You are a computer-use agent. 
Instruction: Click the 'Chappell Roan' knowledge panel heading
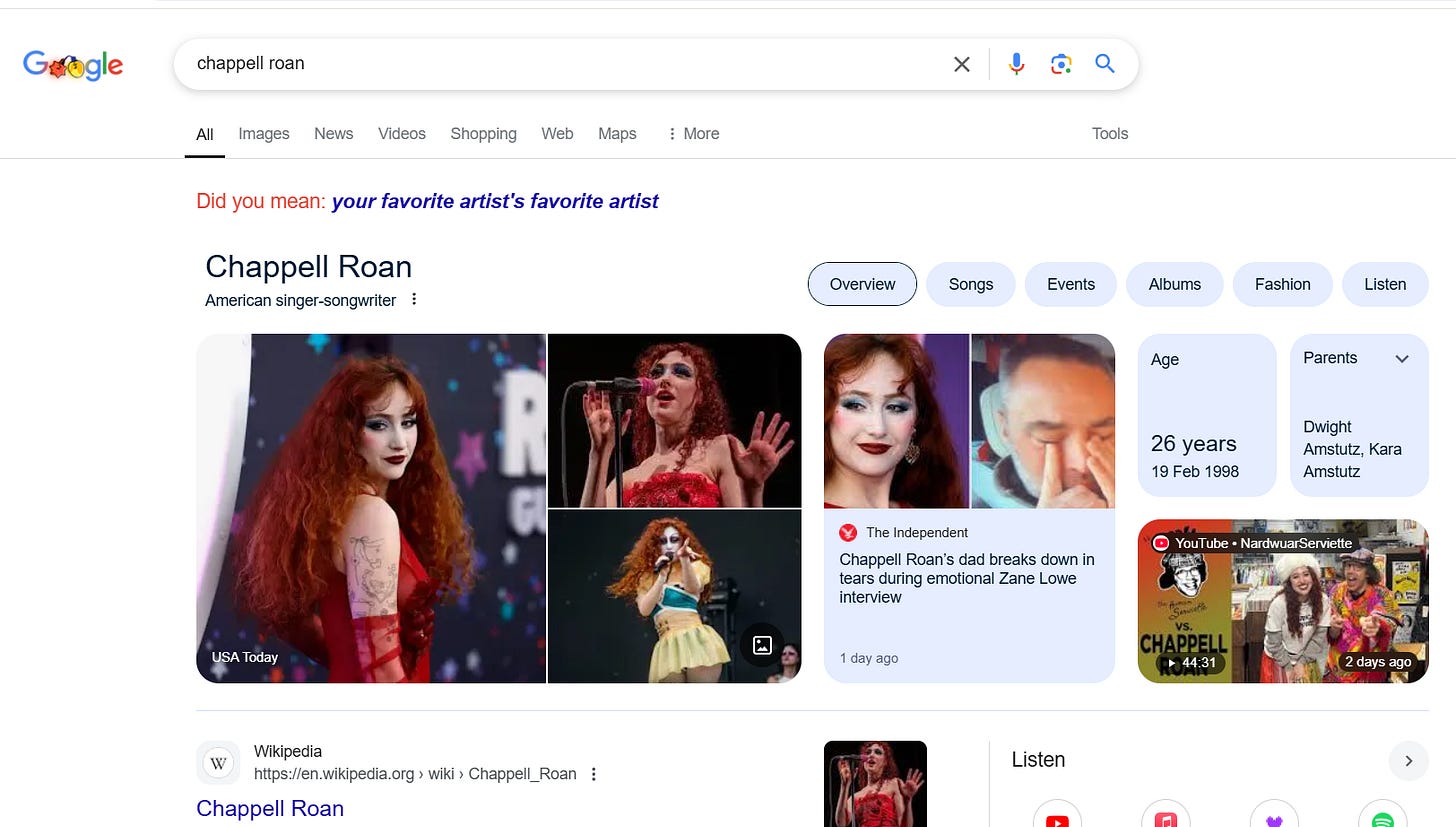point(308,267)
